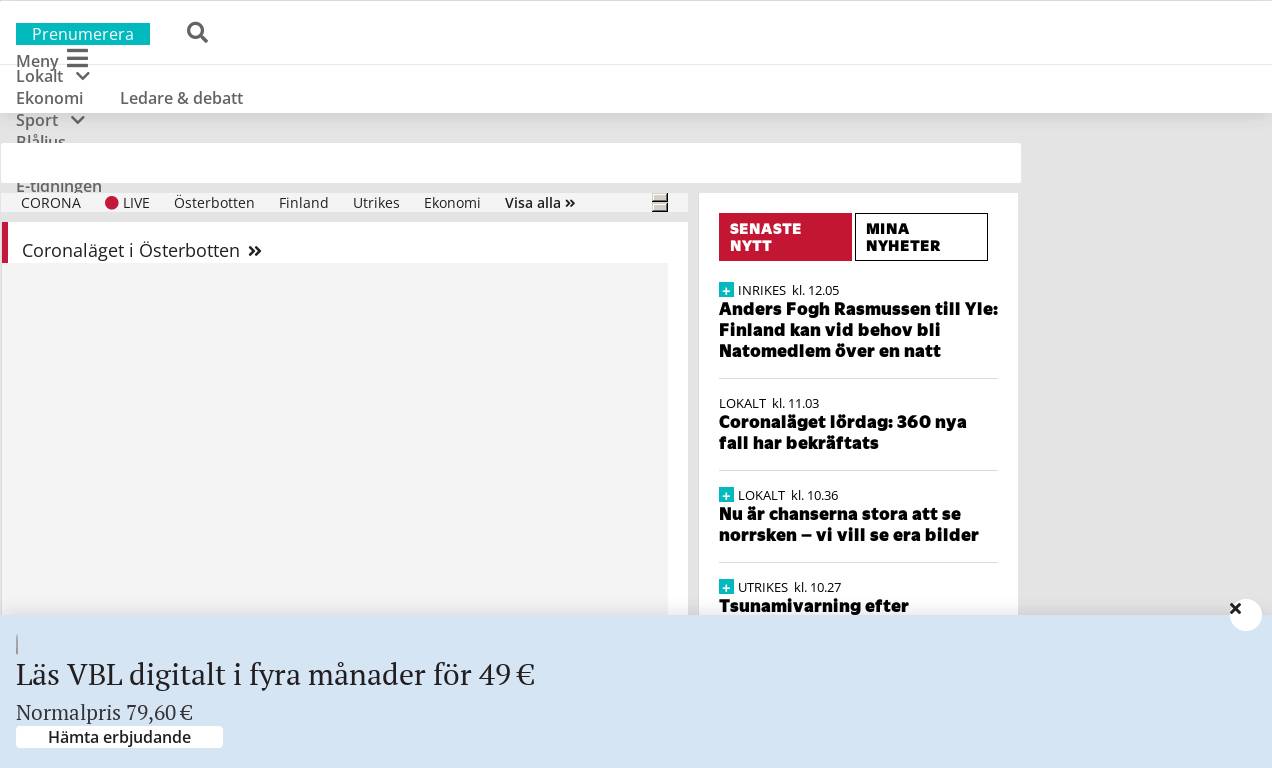Open the Ledare & debatt section

pos(181,98)
